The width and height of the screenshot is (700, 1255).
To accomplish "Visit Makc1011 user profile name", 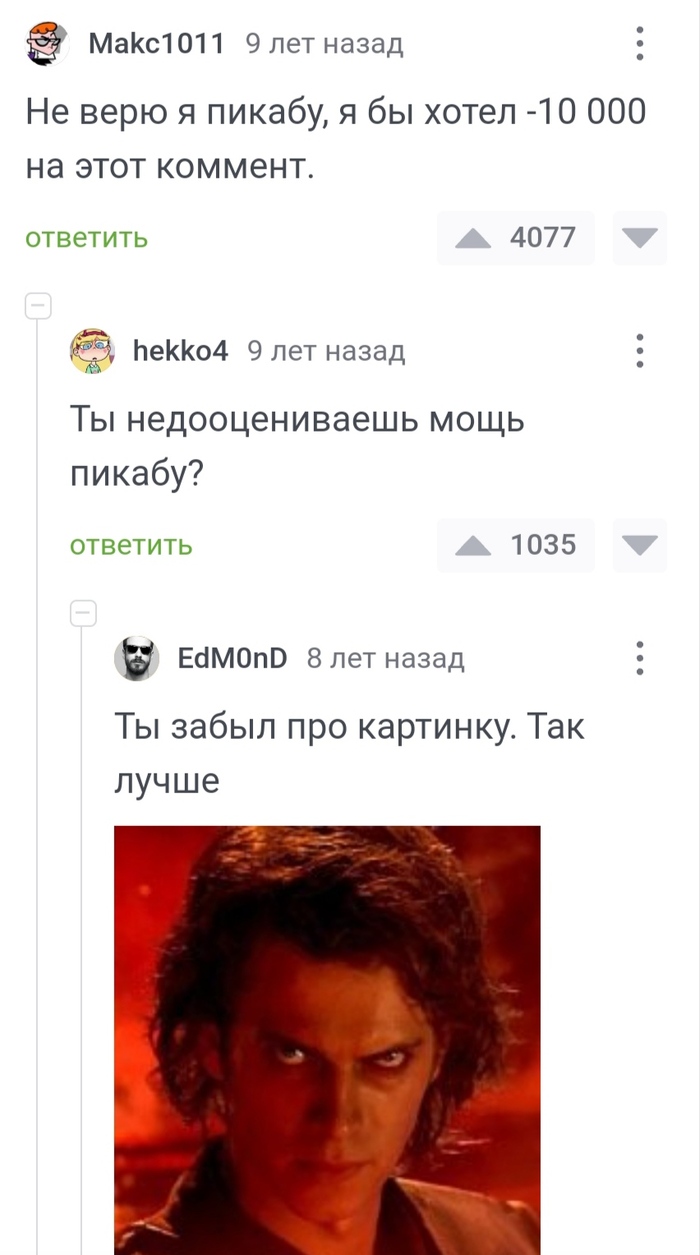I will [156, 43].
